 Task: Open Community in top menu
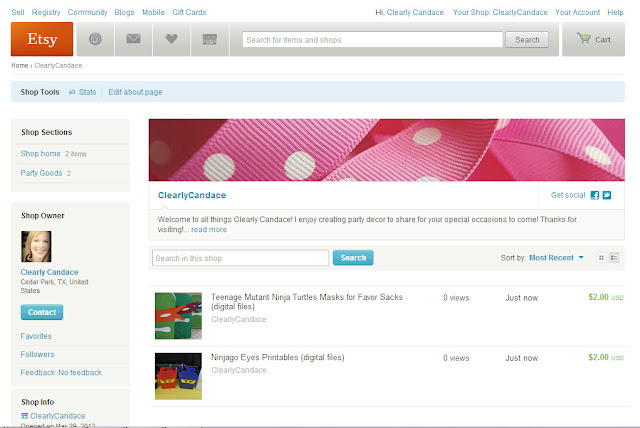point(87,12)
